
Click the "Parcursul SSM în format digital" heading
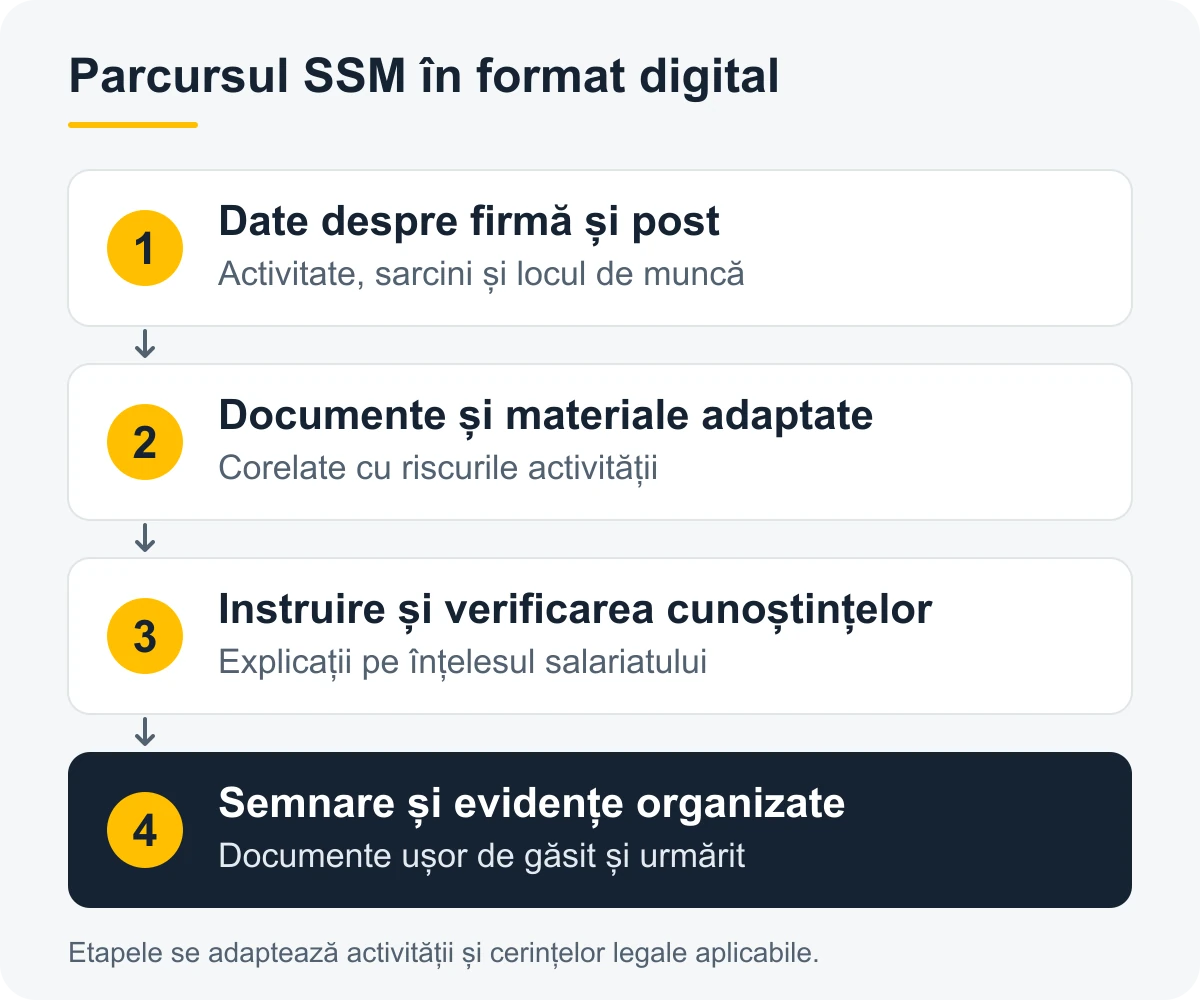tap(423, 77)
